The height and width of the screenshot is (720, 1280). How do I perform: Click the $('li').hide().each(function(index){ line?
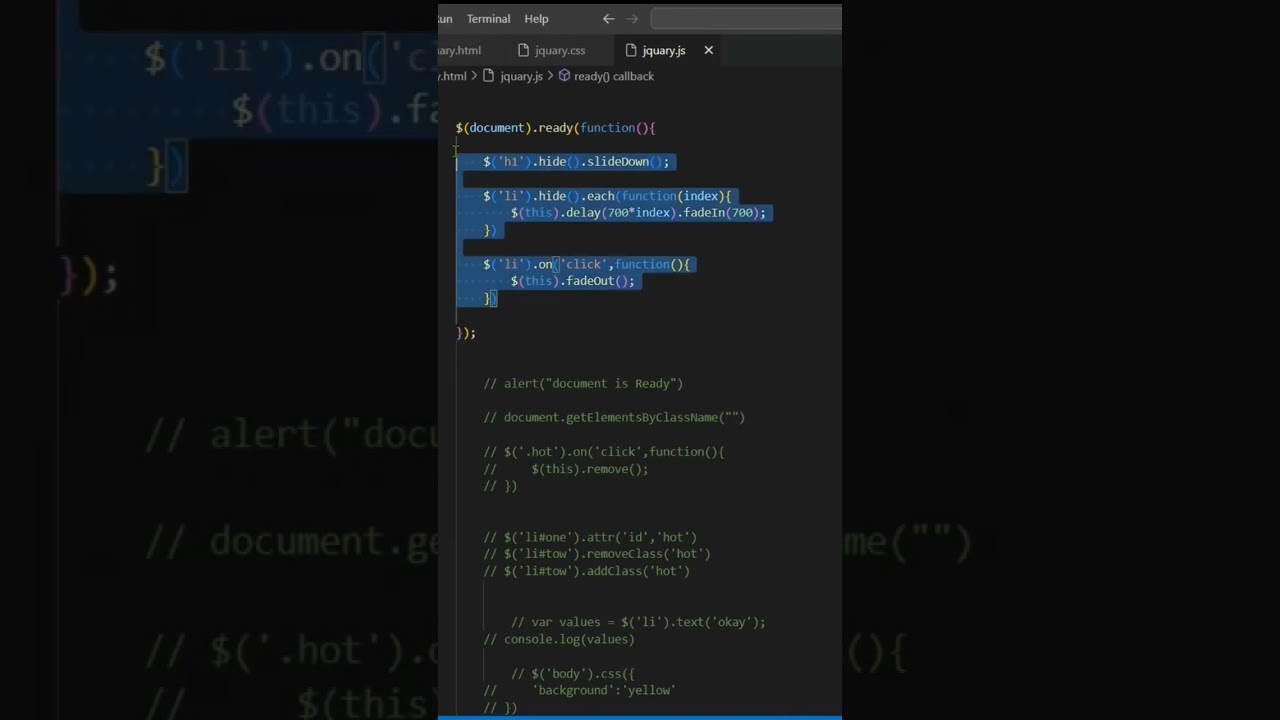pyautogui.click(x=607, y=196)
